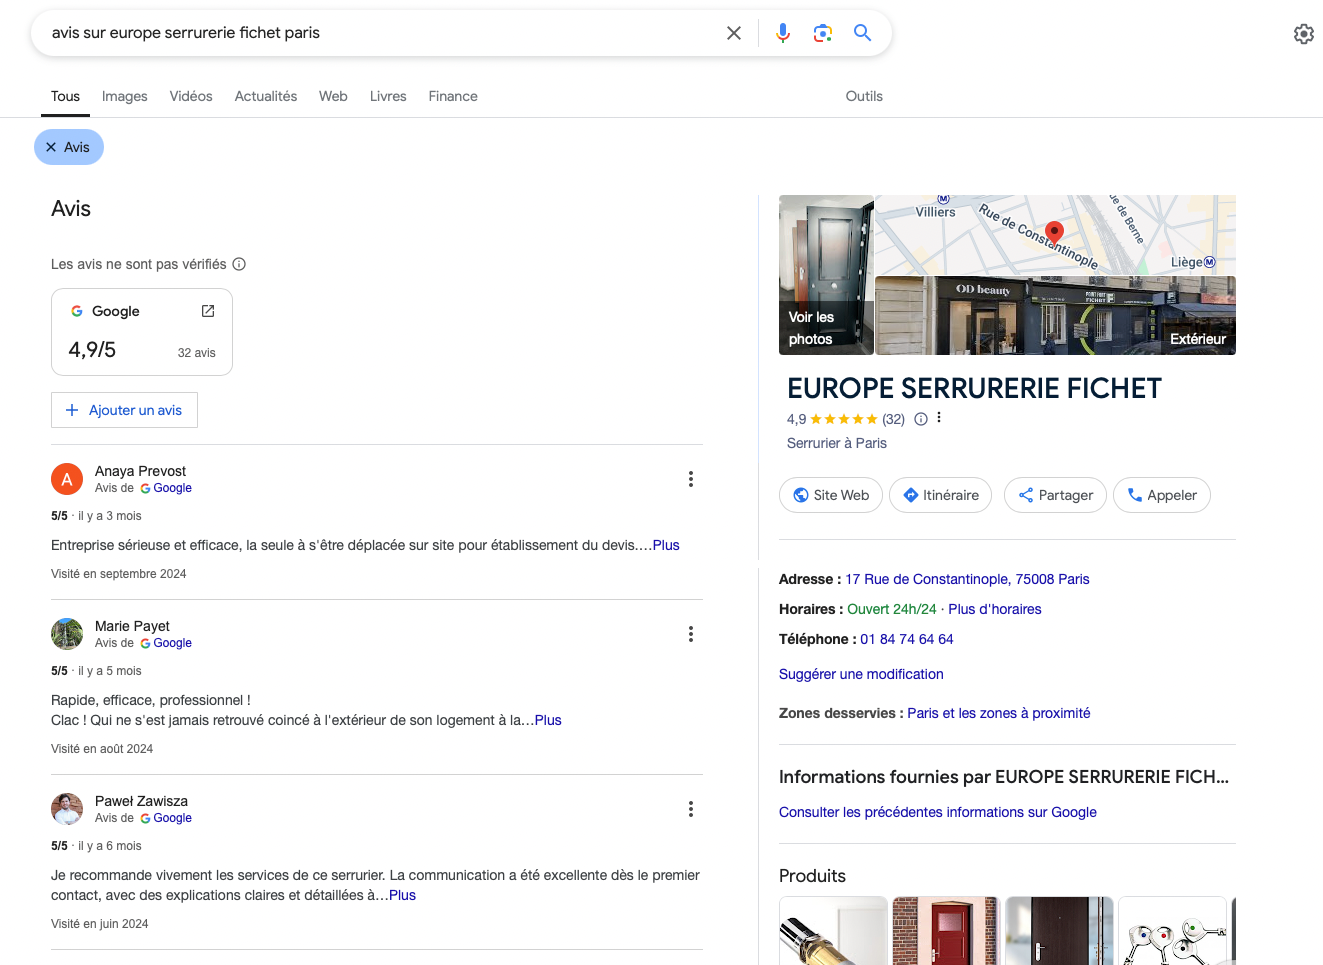Open the settings gear
1323x965 pixels.
tap(1304, 34)
